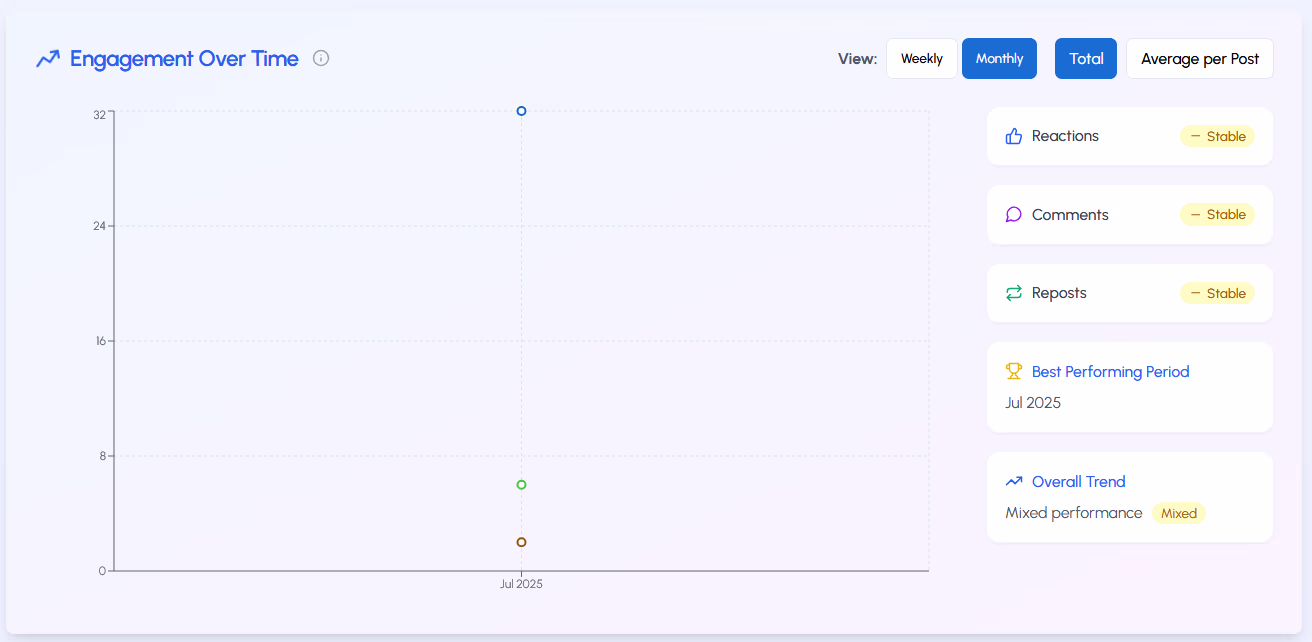The image size is (1312, 642).
Task: Click the Reposts arrows icon
Action: click(x=1013, y=292)
